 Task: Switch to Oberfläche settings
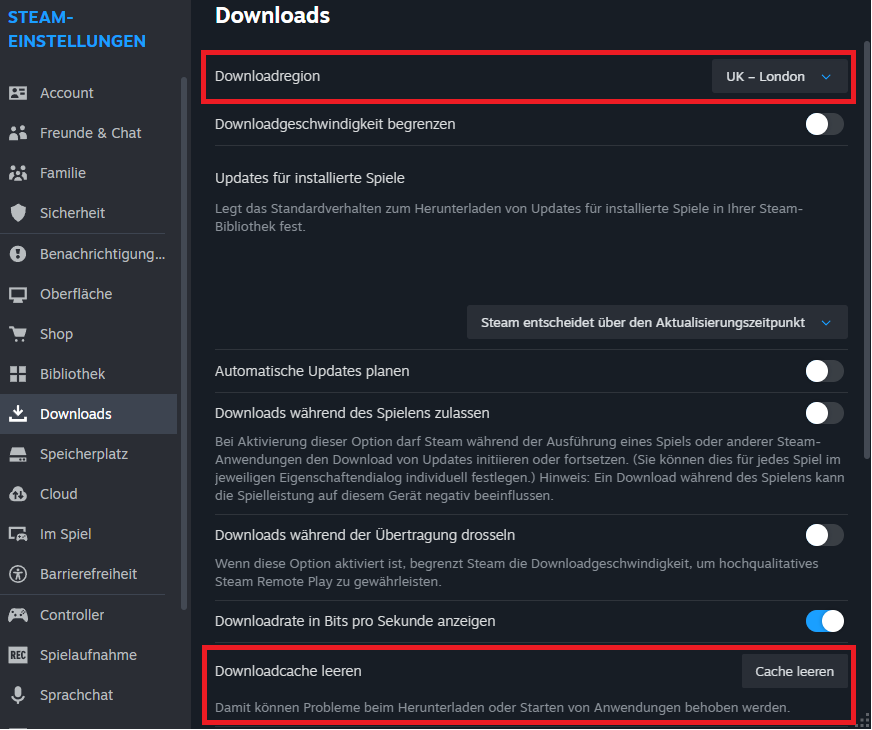(88, 294)
